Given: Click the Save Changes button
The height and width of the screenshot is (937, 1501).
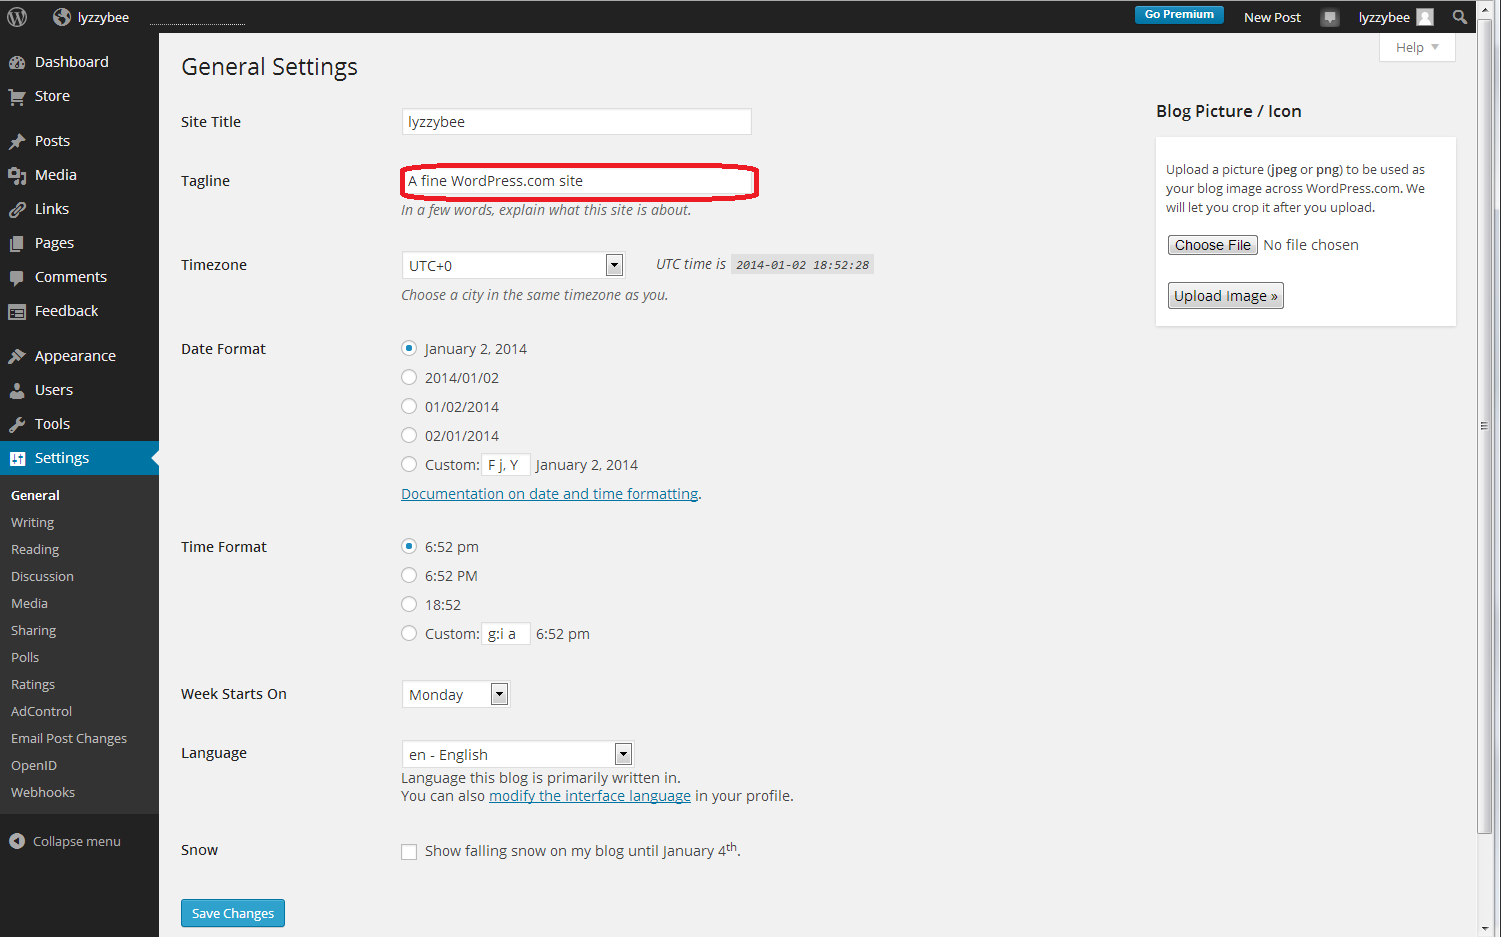Looking at the screenshot, I should (233, 913).
